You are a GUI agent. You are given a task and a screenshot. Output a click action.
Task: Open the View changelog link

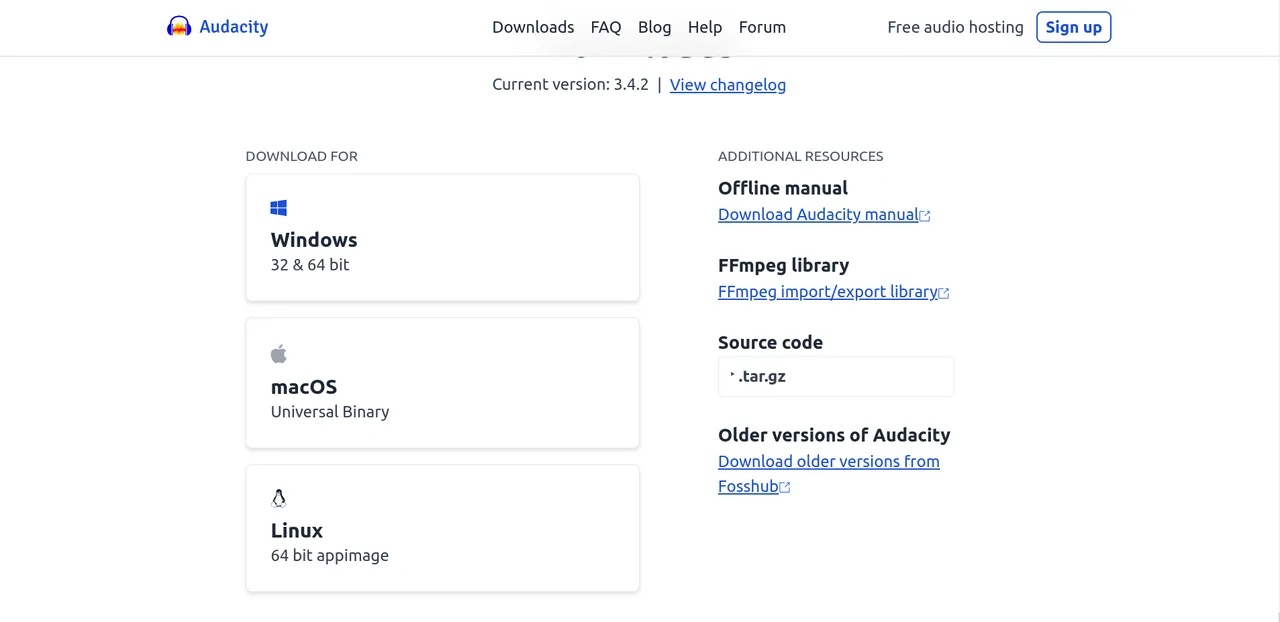(728, 85)
